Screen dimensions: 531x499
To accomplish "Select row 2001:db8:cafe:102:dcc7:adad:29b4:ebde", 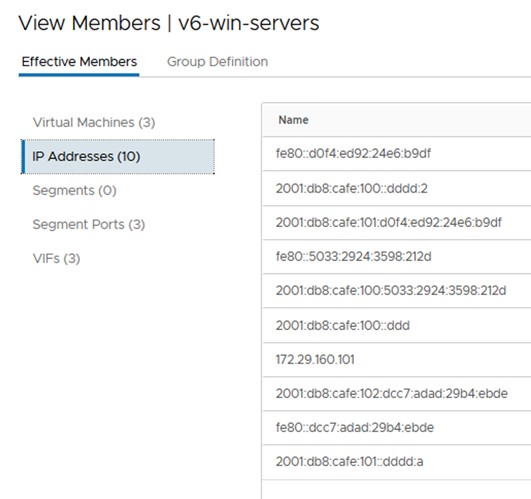I will (397, 393).
